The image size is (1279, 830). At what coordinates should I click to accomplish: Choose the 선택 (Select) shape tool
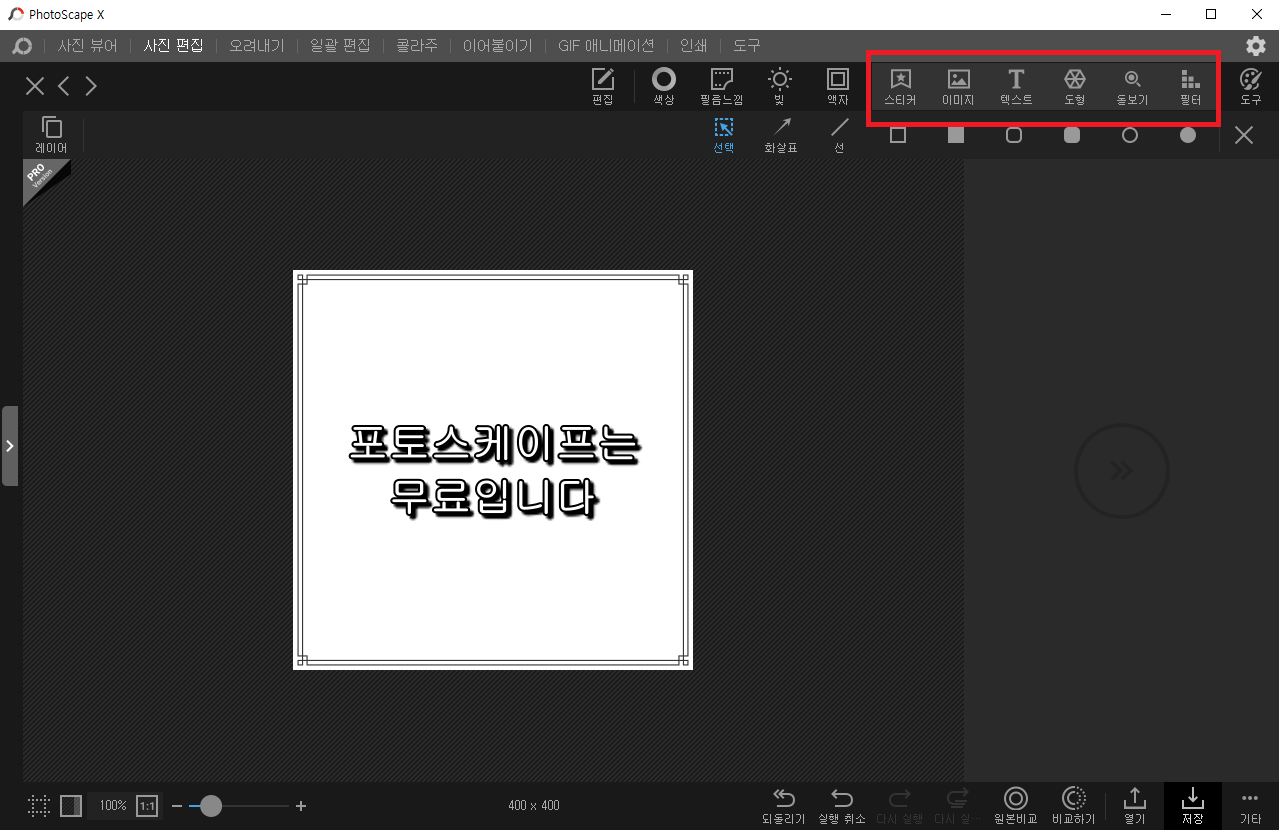723,135
